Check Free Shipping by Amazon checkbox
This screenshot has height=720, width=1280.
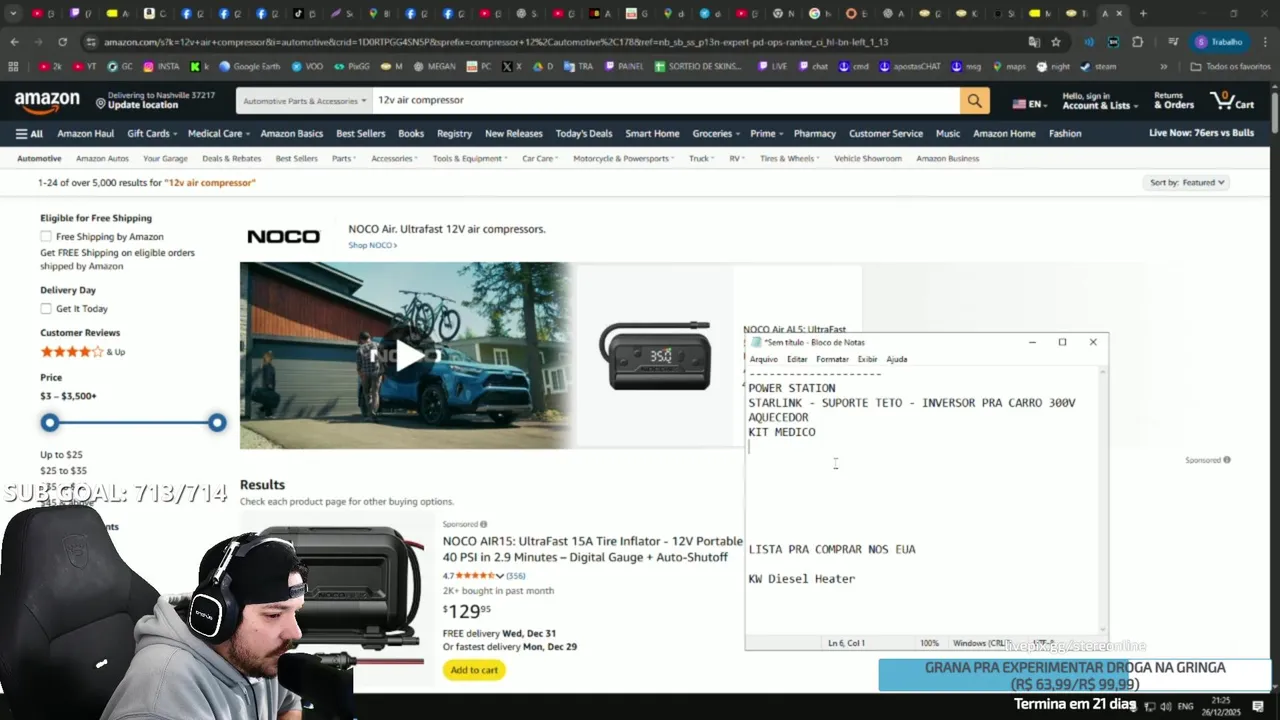click(x=46, y=237)
